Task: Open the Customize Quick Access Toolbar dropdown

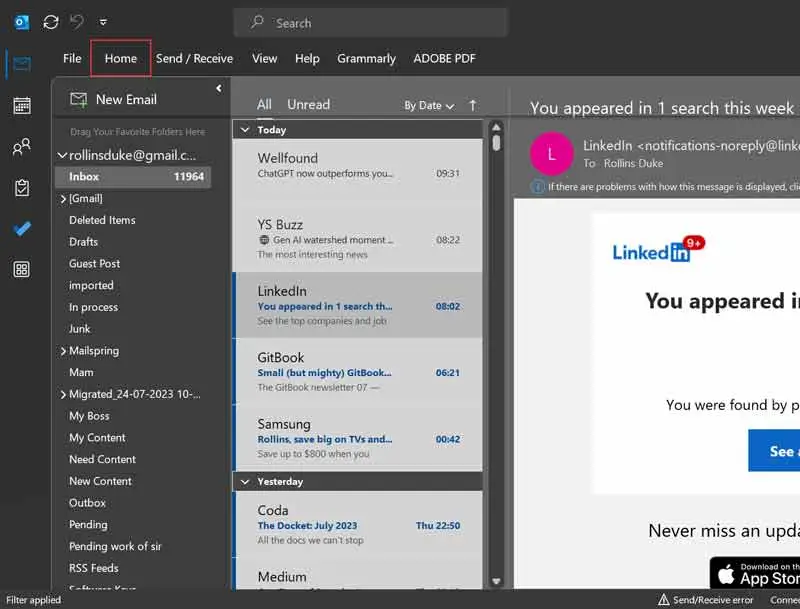Action: 103,22
